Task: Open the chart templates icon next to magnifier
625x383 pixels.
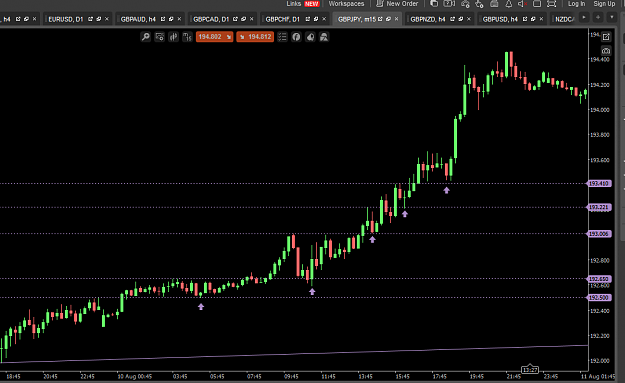Action: click(x=159, y=37)
